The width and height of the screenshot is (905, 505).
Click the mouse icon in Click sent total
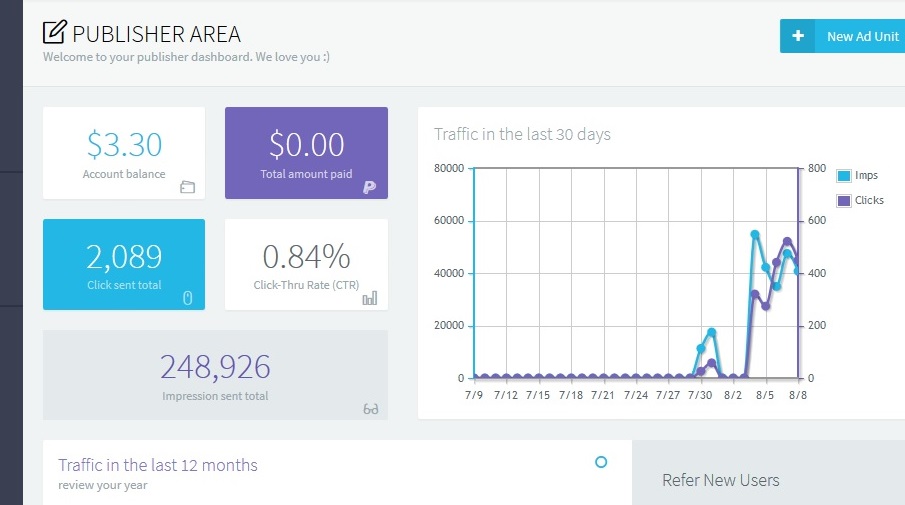click(187, 297)
